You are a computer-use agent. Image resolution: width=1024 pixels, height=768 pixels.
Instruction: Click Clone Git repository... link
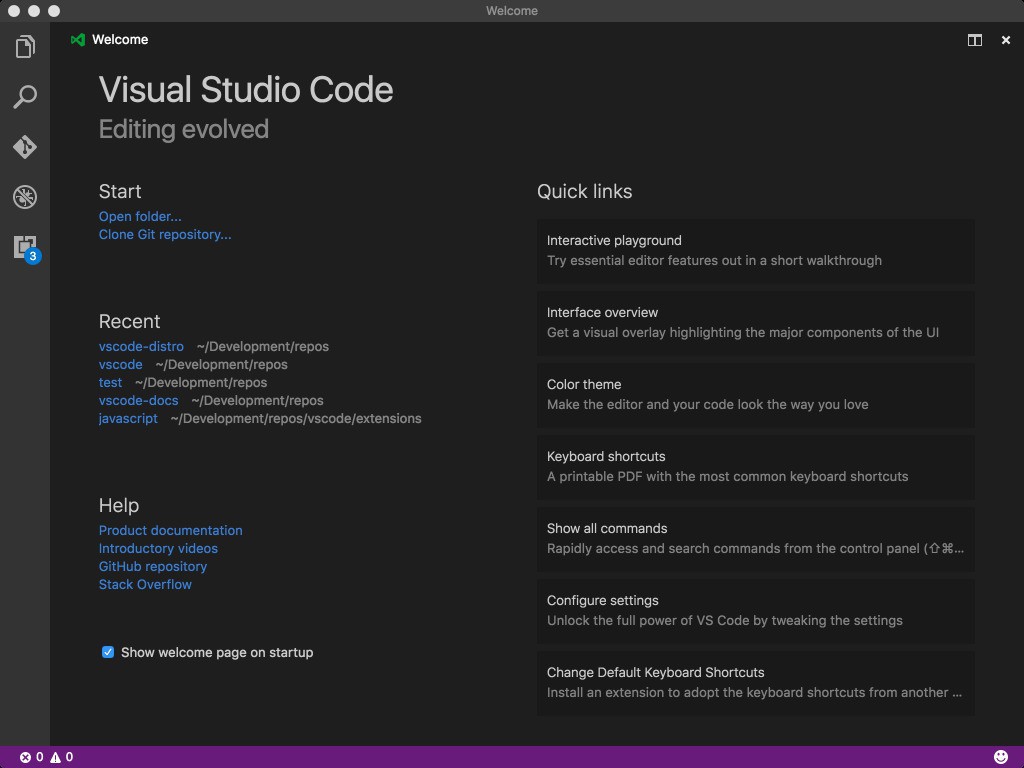point(165,234)
